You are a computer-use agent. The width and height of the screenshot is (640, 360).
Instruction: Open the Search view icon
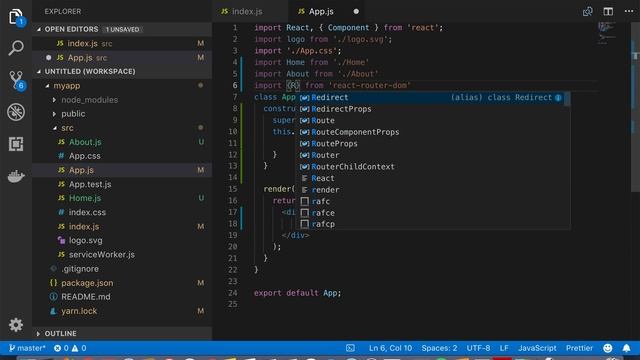click(16, 48)
